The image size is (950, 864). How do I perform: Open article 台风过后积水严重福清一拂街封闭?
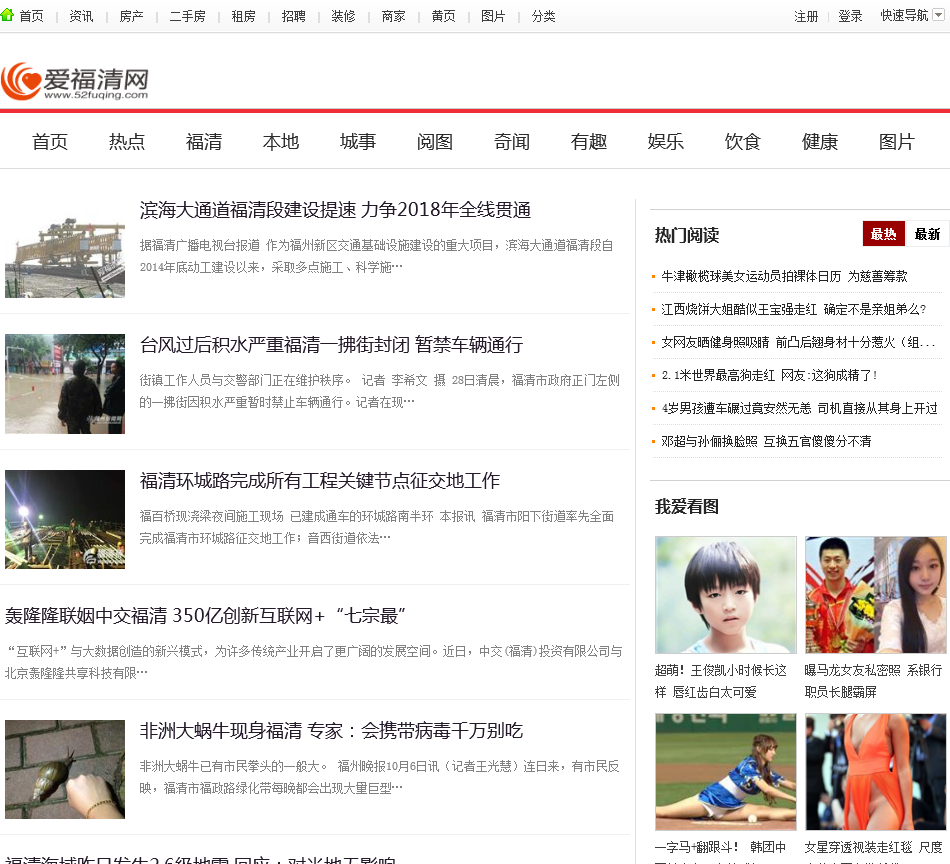(x=331, y=345)
